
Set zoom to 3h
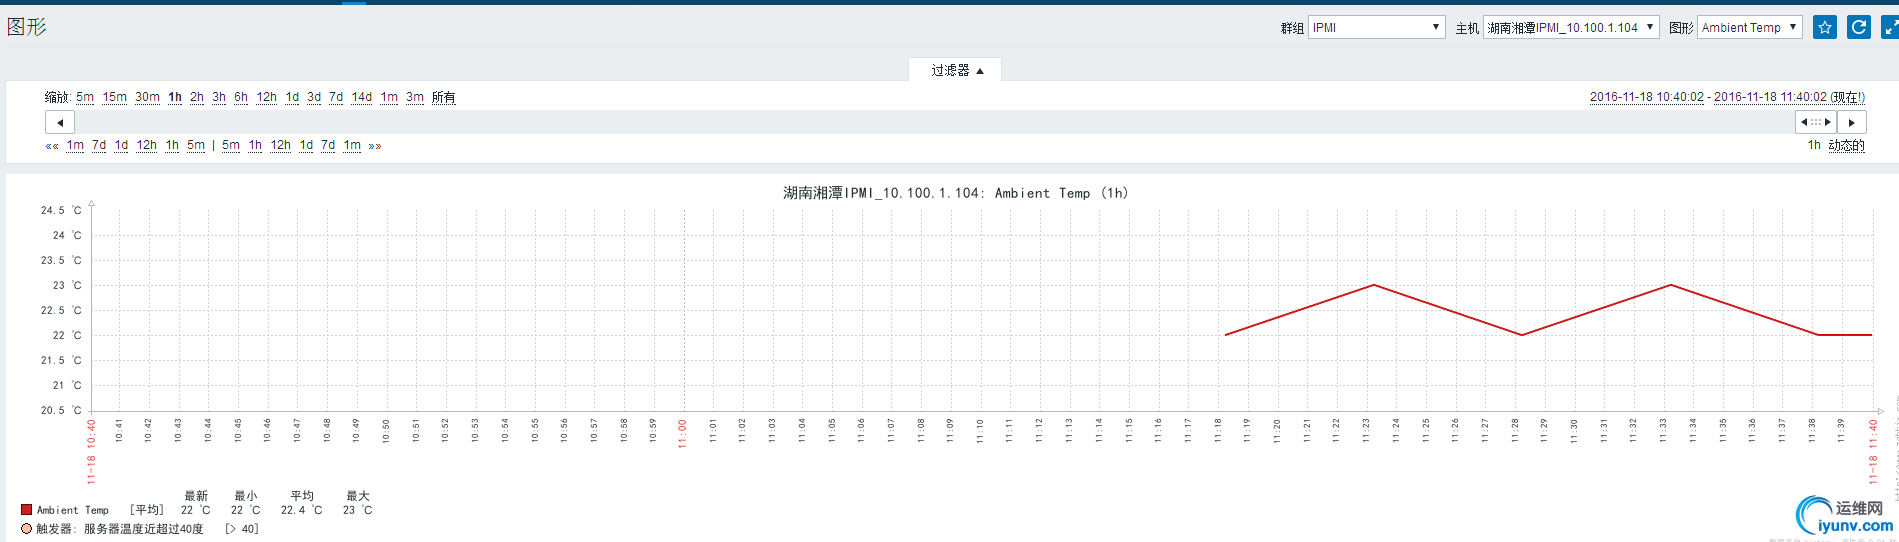[219, 97]
